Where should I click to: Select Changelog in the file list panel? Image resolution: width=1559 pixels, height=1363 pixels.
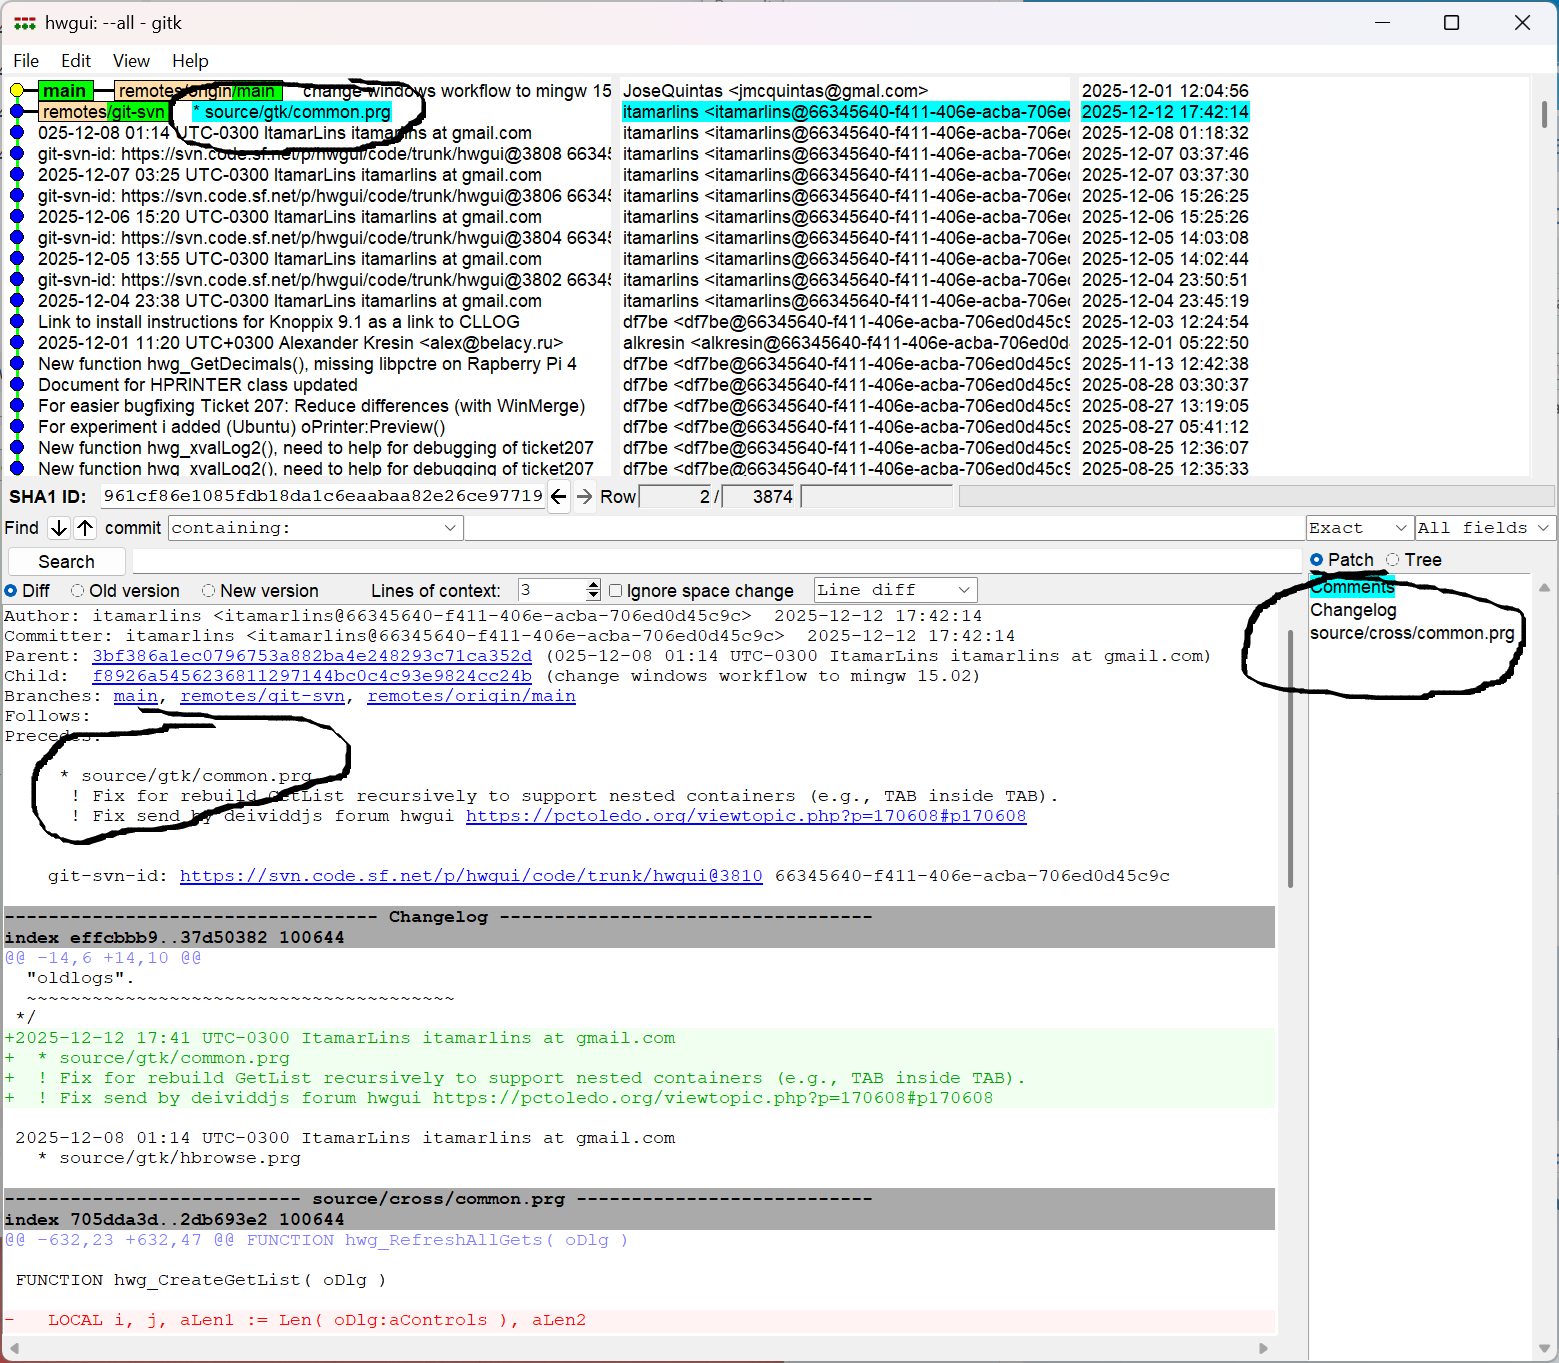[1352, 610]
